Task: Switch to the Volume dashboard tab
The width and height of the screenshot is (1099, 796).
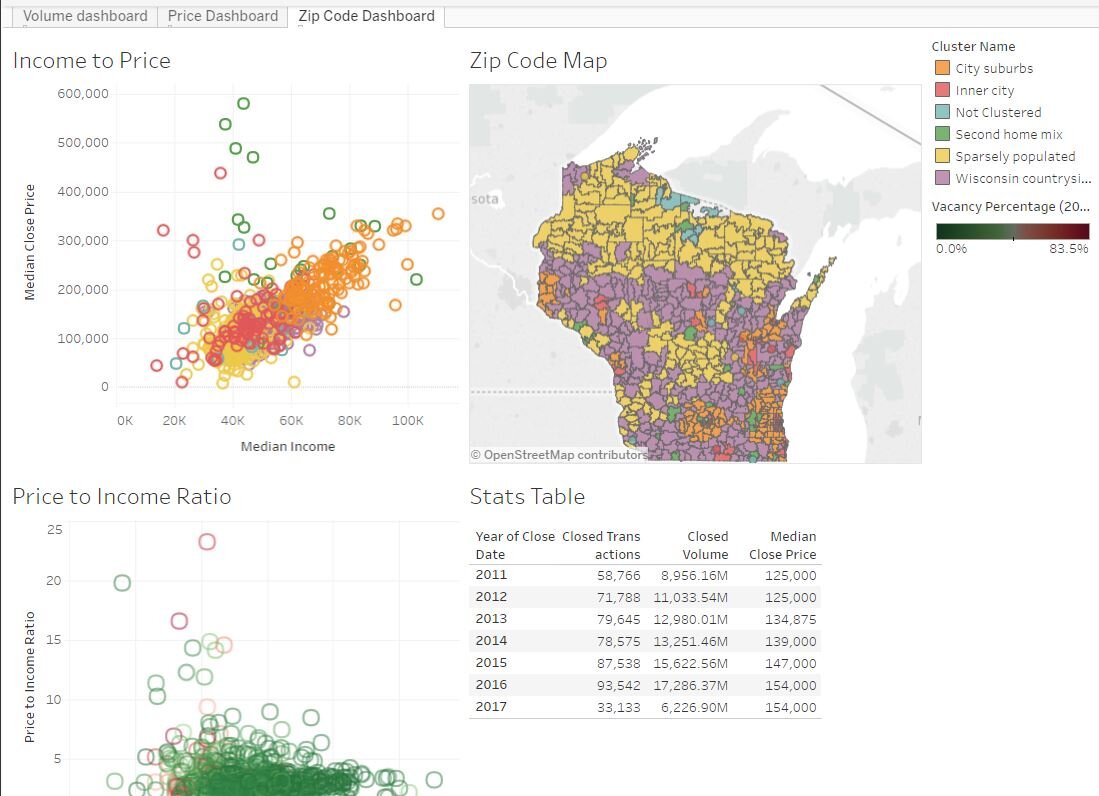Action: point(85,16)
